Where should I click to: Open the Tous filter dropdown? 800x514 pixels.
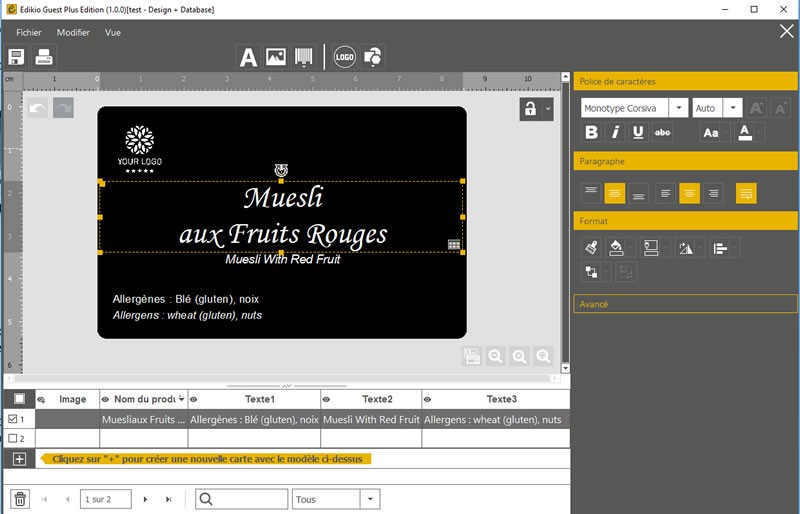370,498
